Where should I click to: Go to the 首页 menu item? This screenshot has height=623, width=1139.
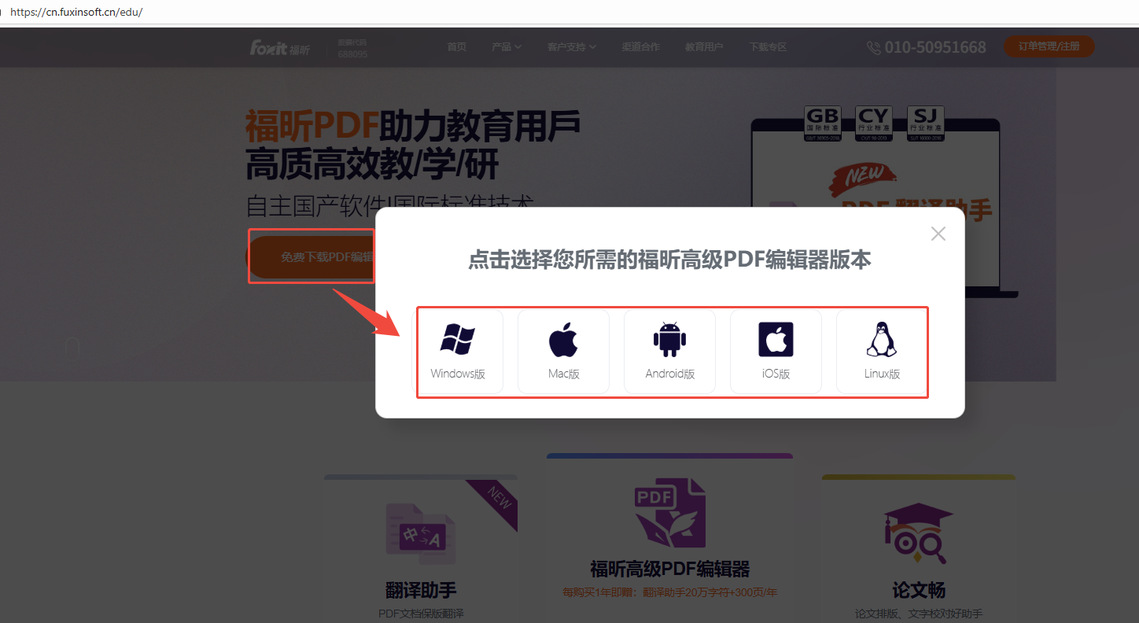457,46
